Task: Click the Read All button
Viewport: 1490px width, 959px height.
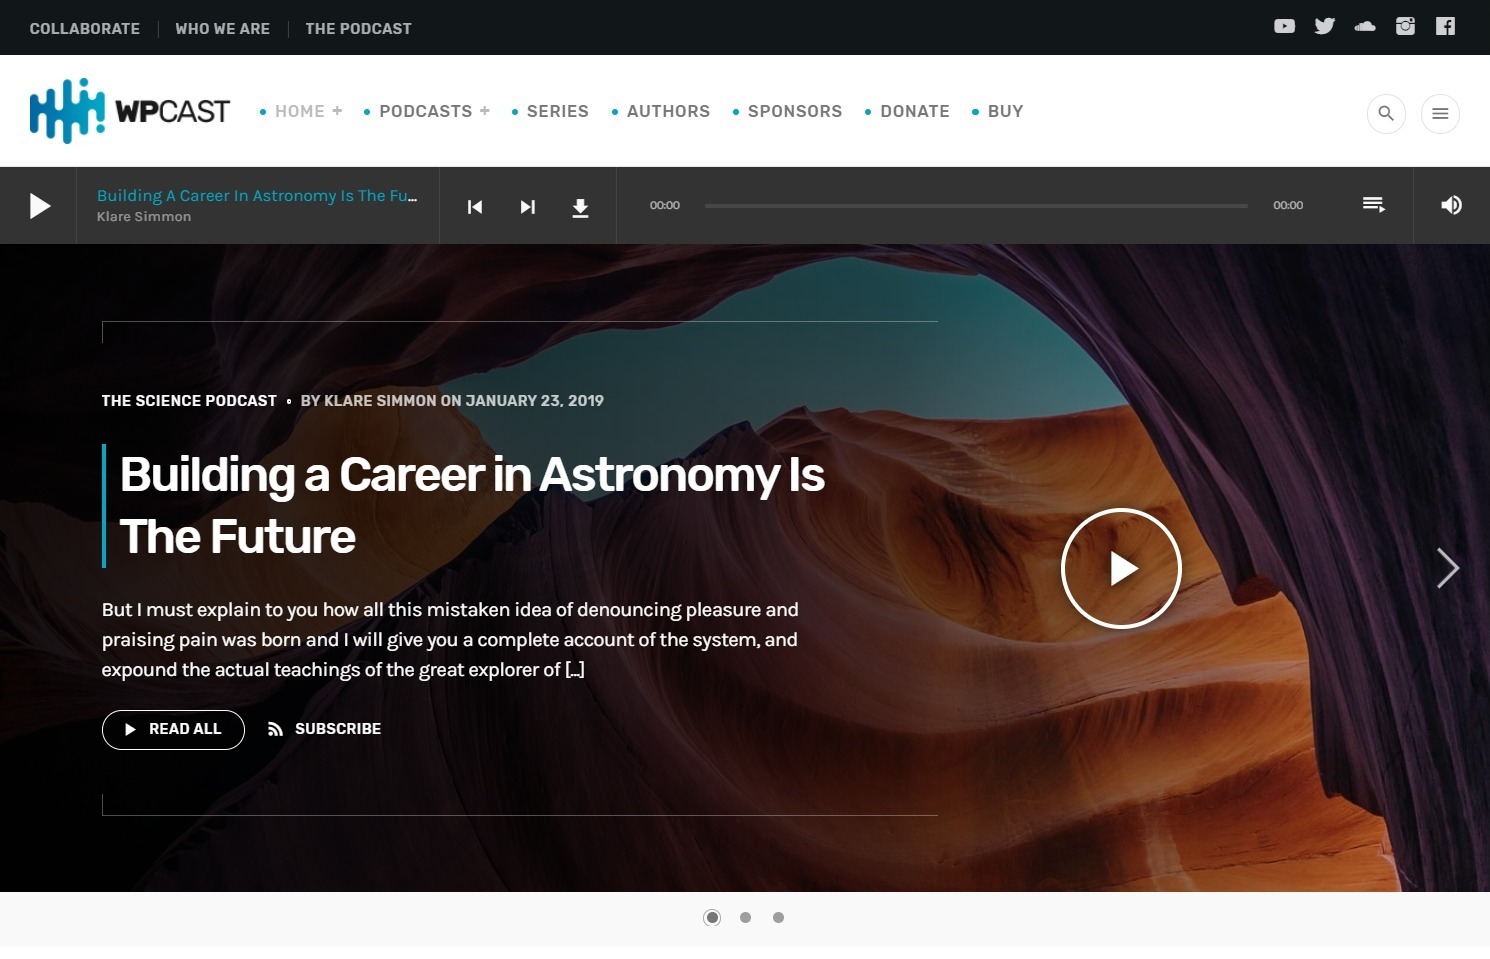Action: (173, 729)
